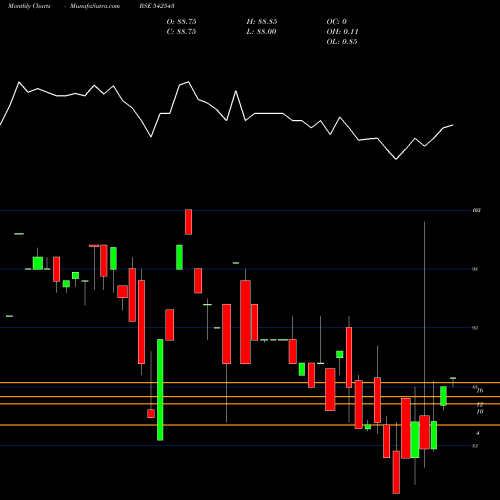The image size is (500, 500).
Task: Click the 'OC: 0' reading
Action: click(337, 22)
